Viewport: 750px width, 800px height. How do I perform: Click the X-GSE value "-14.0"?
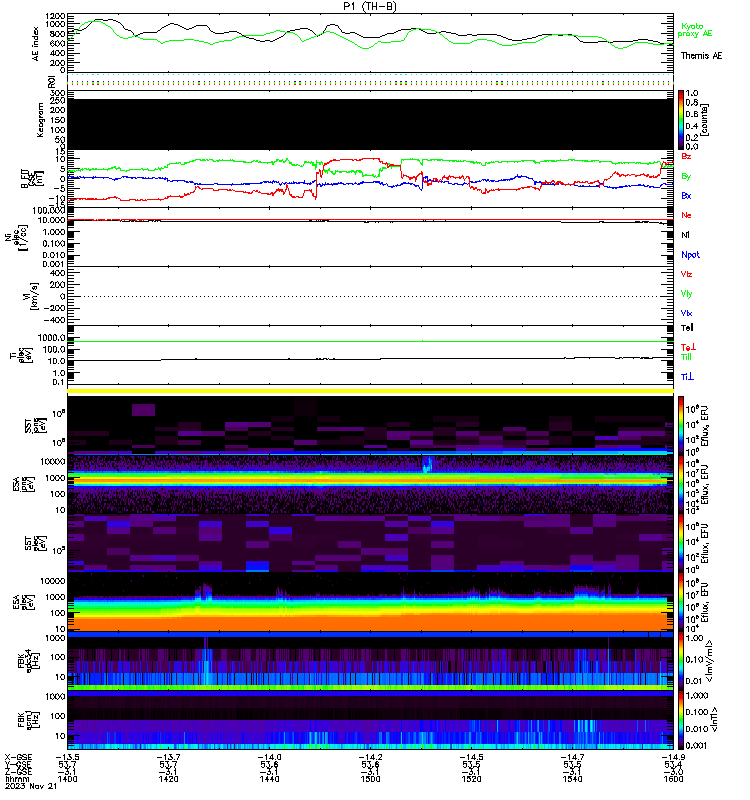coord(269,757)
